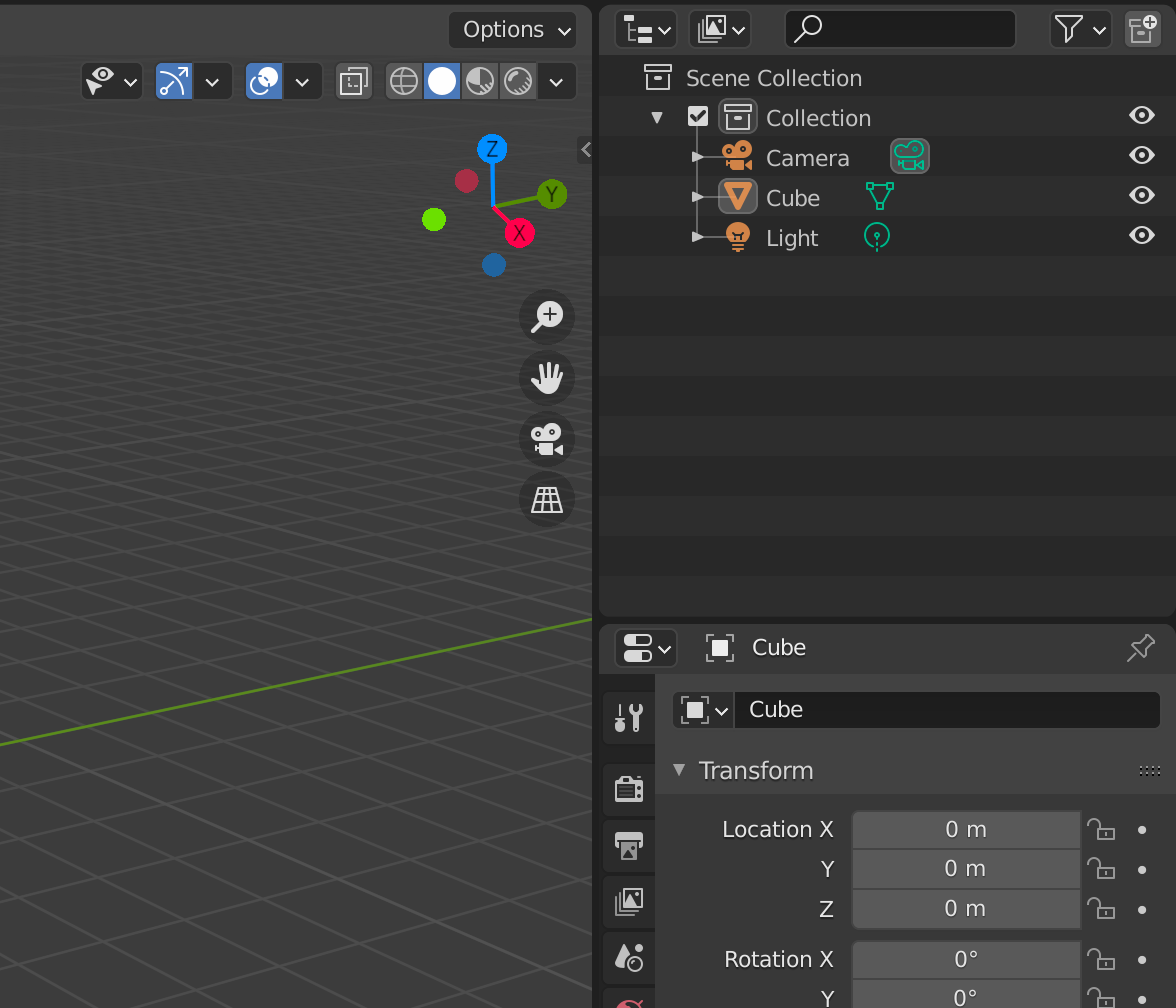
Task: Expand the sidebar with the small arrow
Action: click(x=586, y=150)
